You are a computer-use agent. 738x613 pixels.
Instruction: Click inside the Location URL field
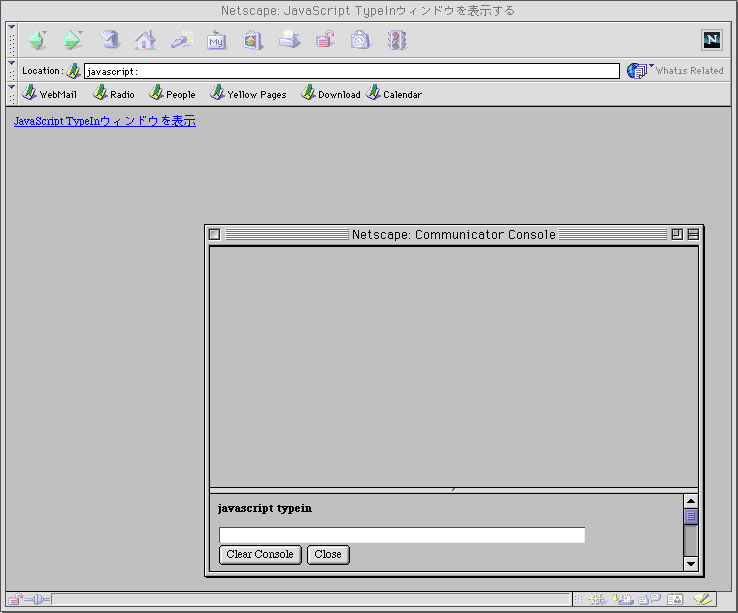click(352, 71)
